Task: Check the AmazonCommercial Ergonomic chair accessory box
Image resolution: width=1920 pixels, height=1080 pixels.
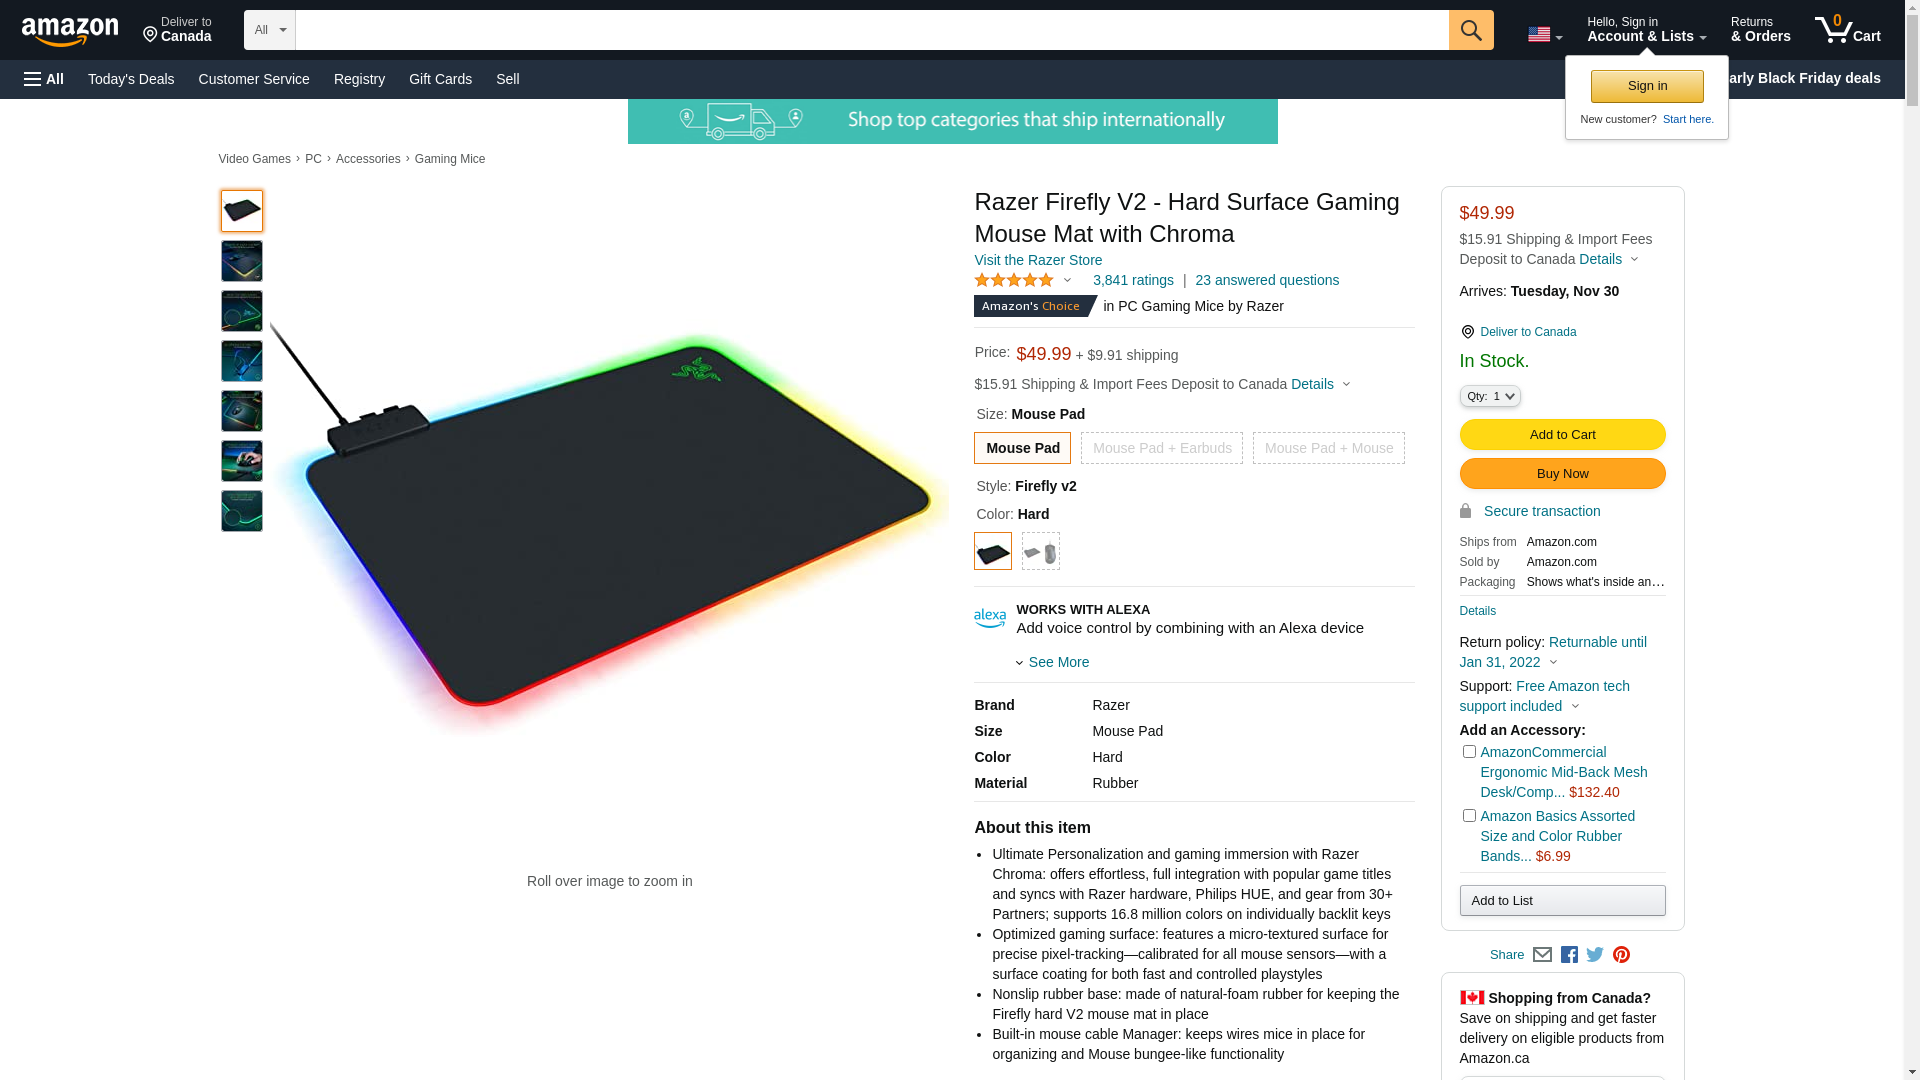Action: coord(1469,752)
